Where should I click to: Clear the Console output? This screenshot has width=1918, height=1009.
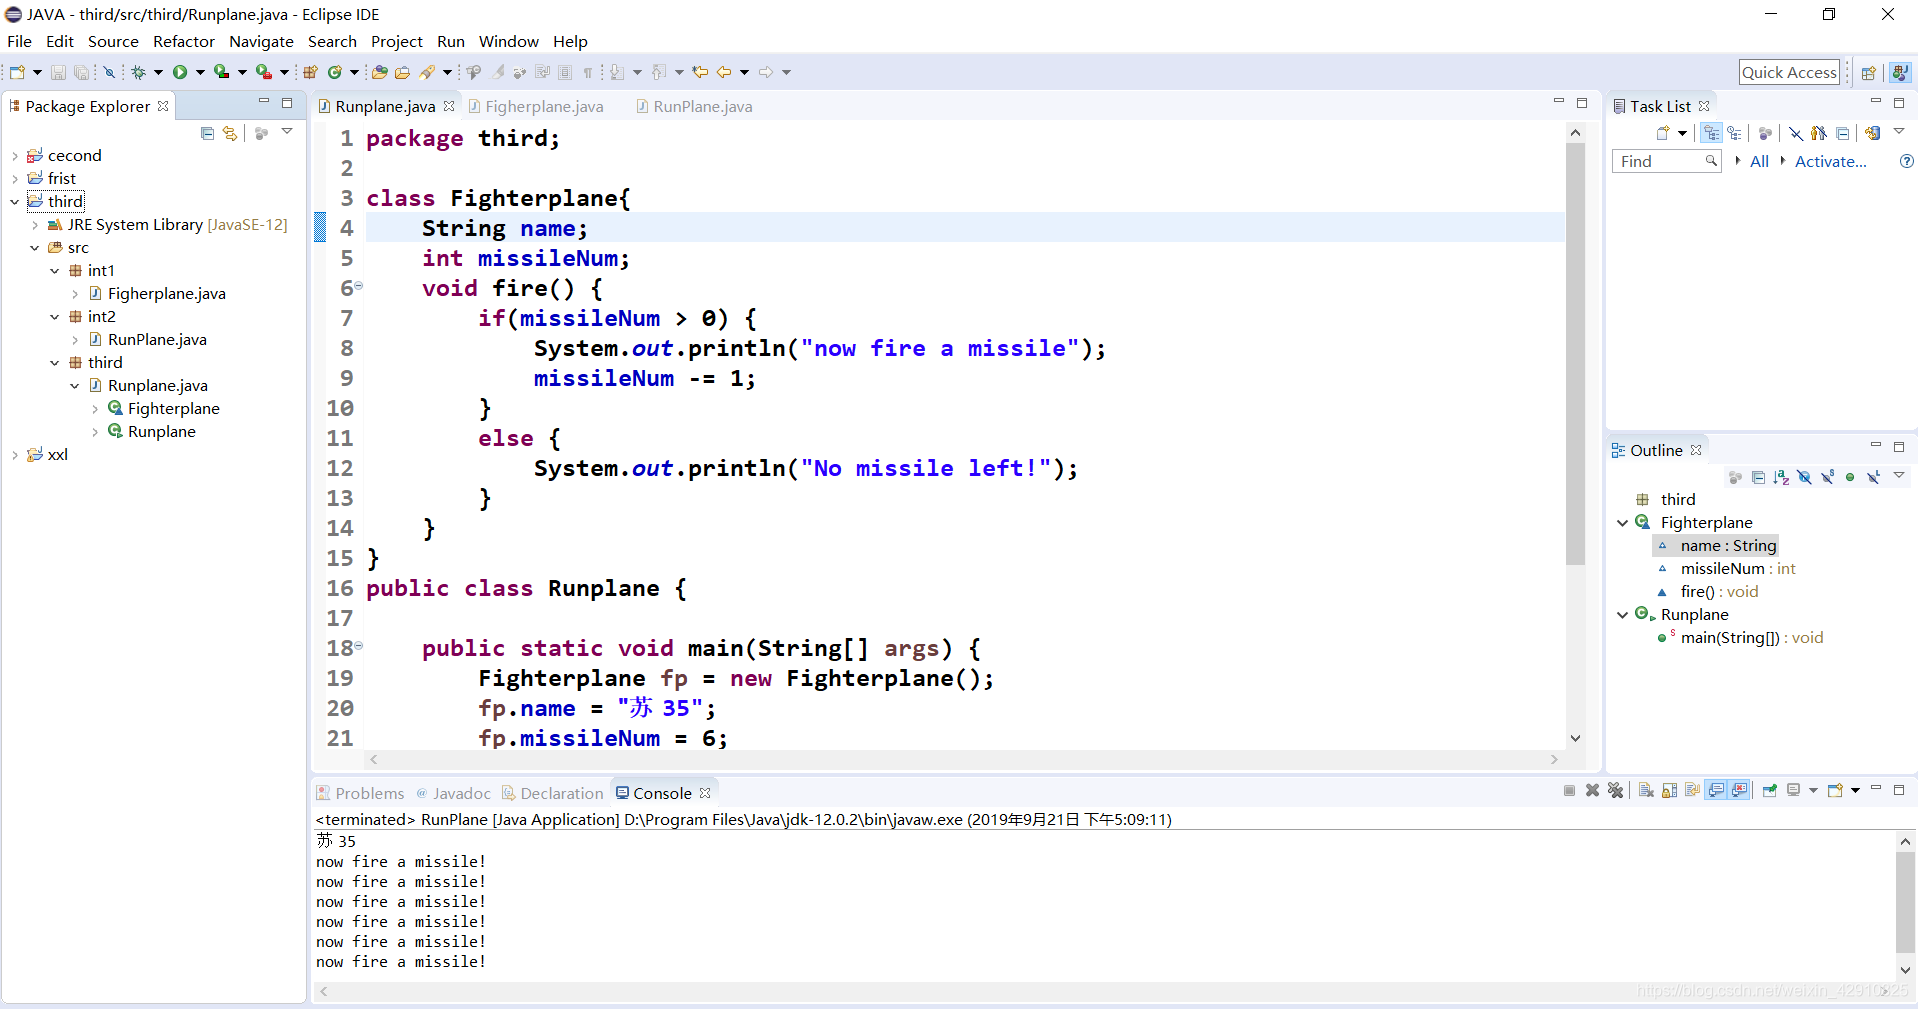click(x=1646, y=791)
